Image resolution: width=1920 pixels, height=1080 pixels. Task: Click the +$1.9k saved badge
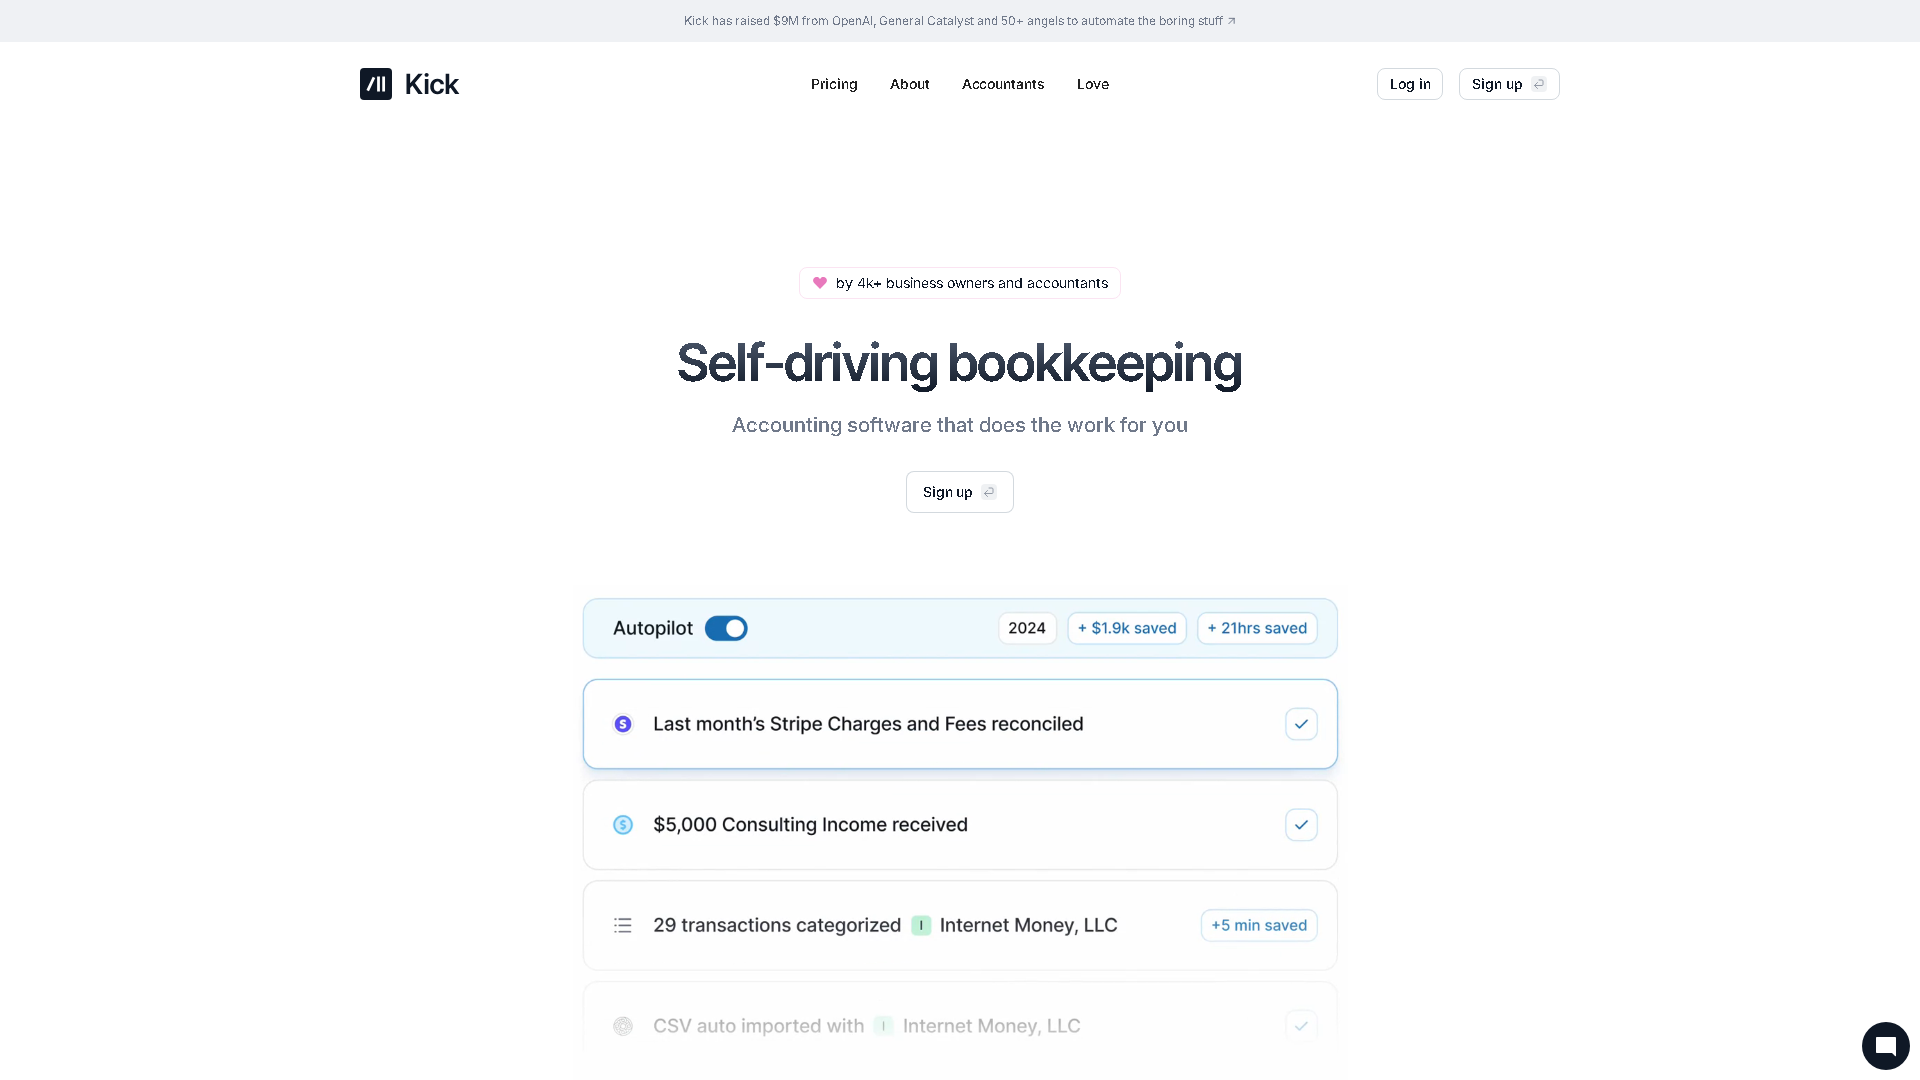(1126, 628)
